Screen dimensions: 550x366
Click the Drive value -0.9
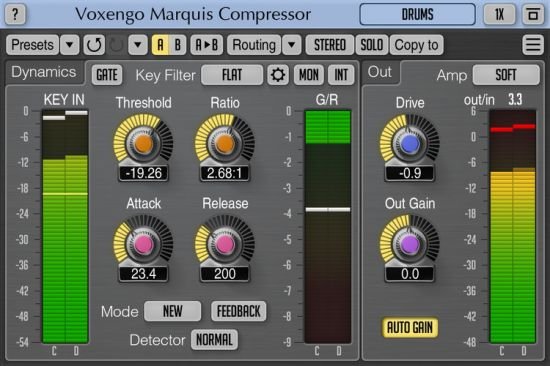pos(410,173)
